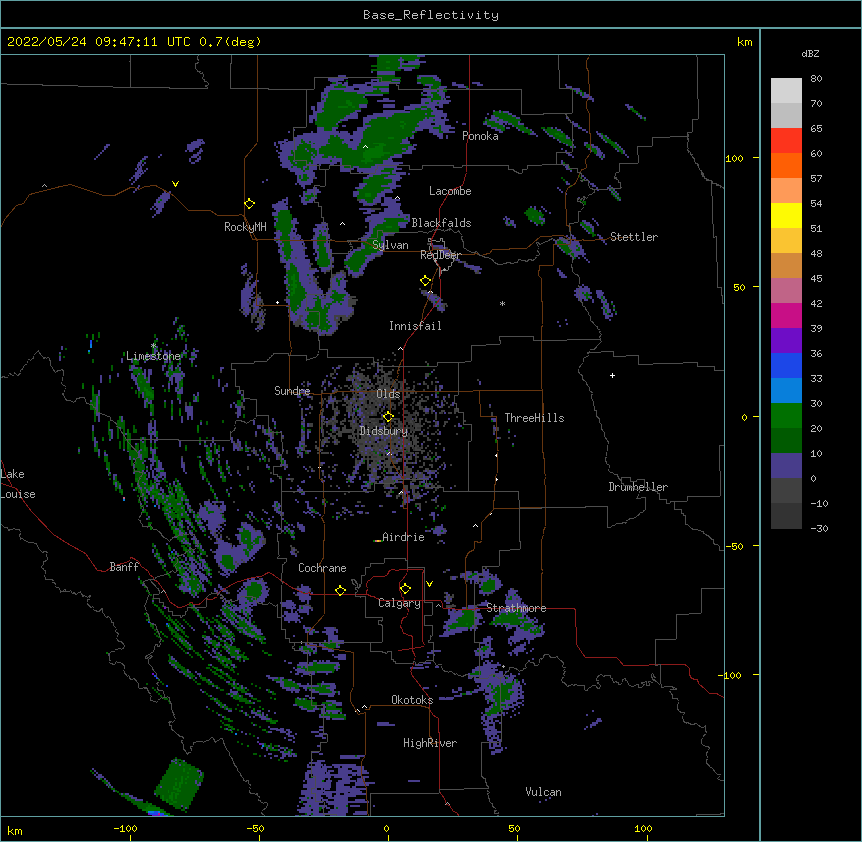The width and height of the screenshot is (862, 842).
Task: Click the asterisk marker above Limestone label
Action: tap(153, 346)
